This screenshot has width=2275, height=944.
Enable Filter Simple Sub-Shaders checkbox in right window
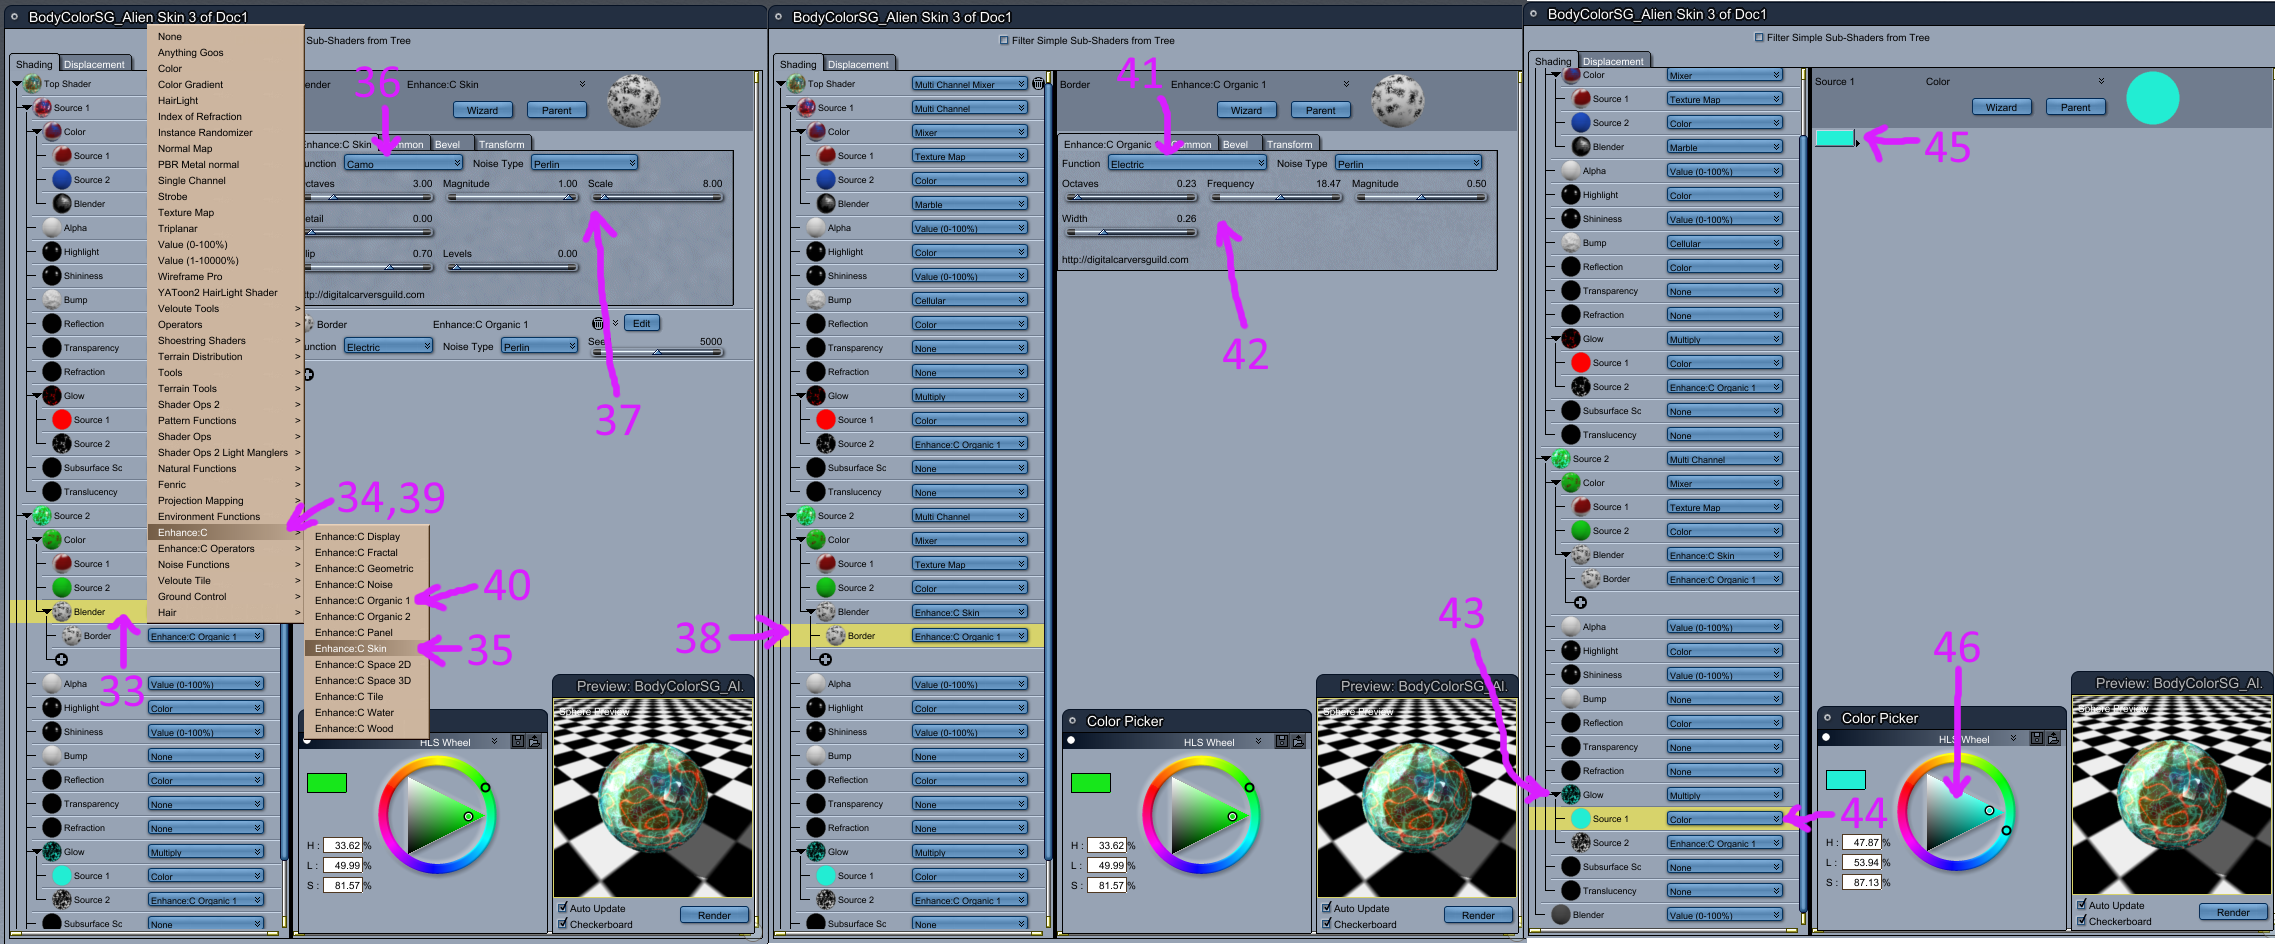(x=1759, y=37)
